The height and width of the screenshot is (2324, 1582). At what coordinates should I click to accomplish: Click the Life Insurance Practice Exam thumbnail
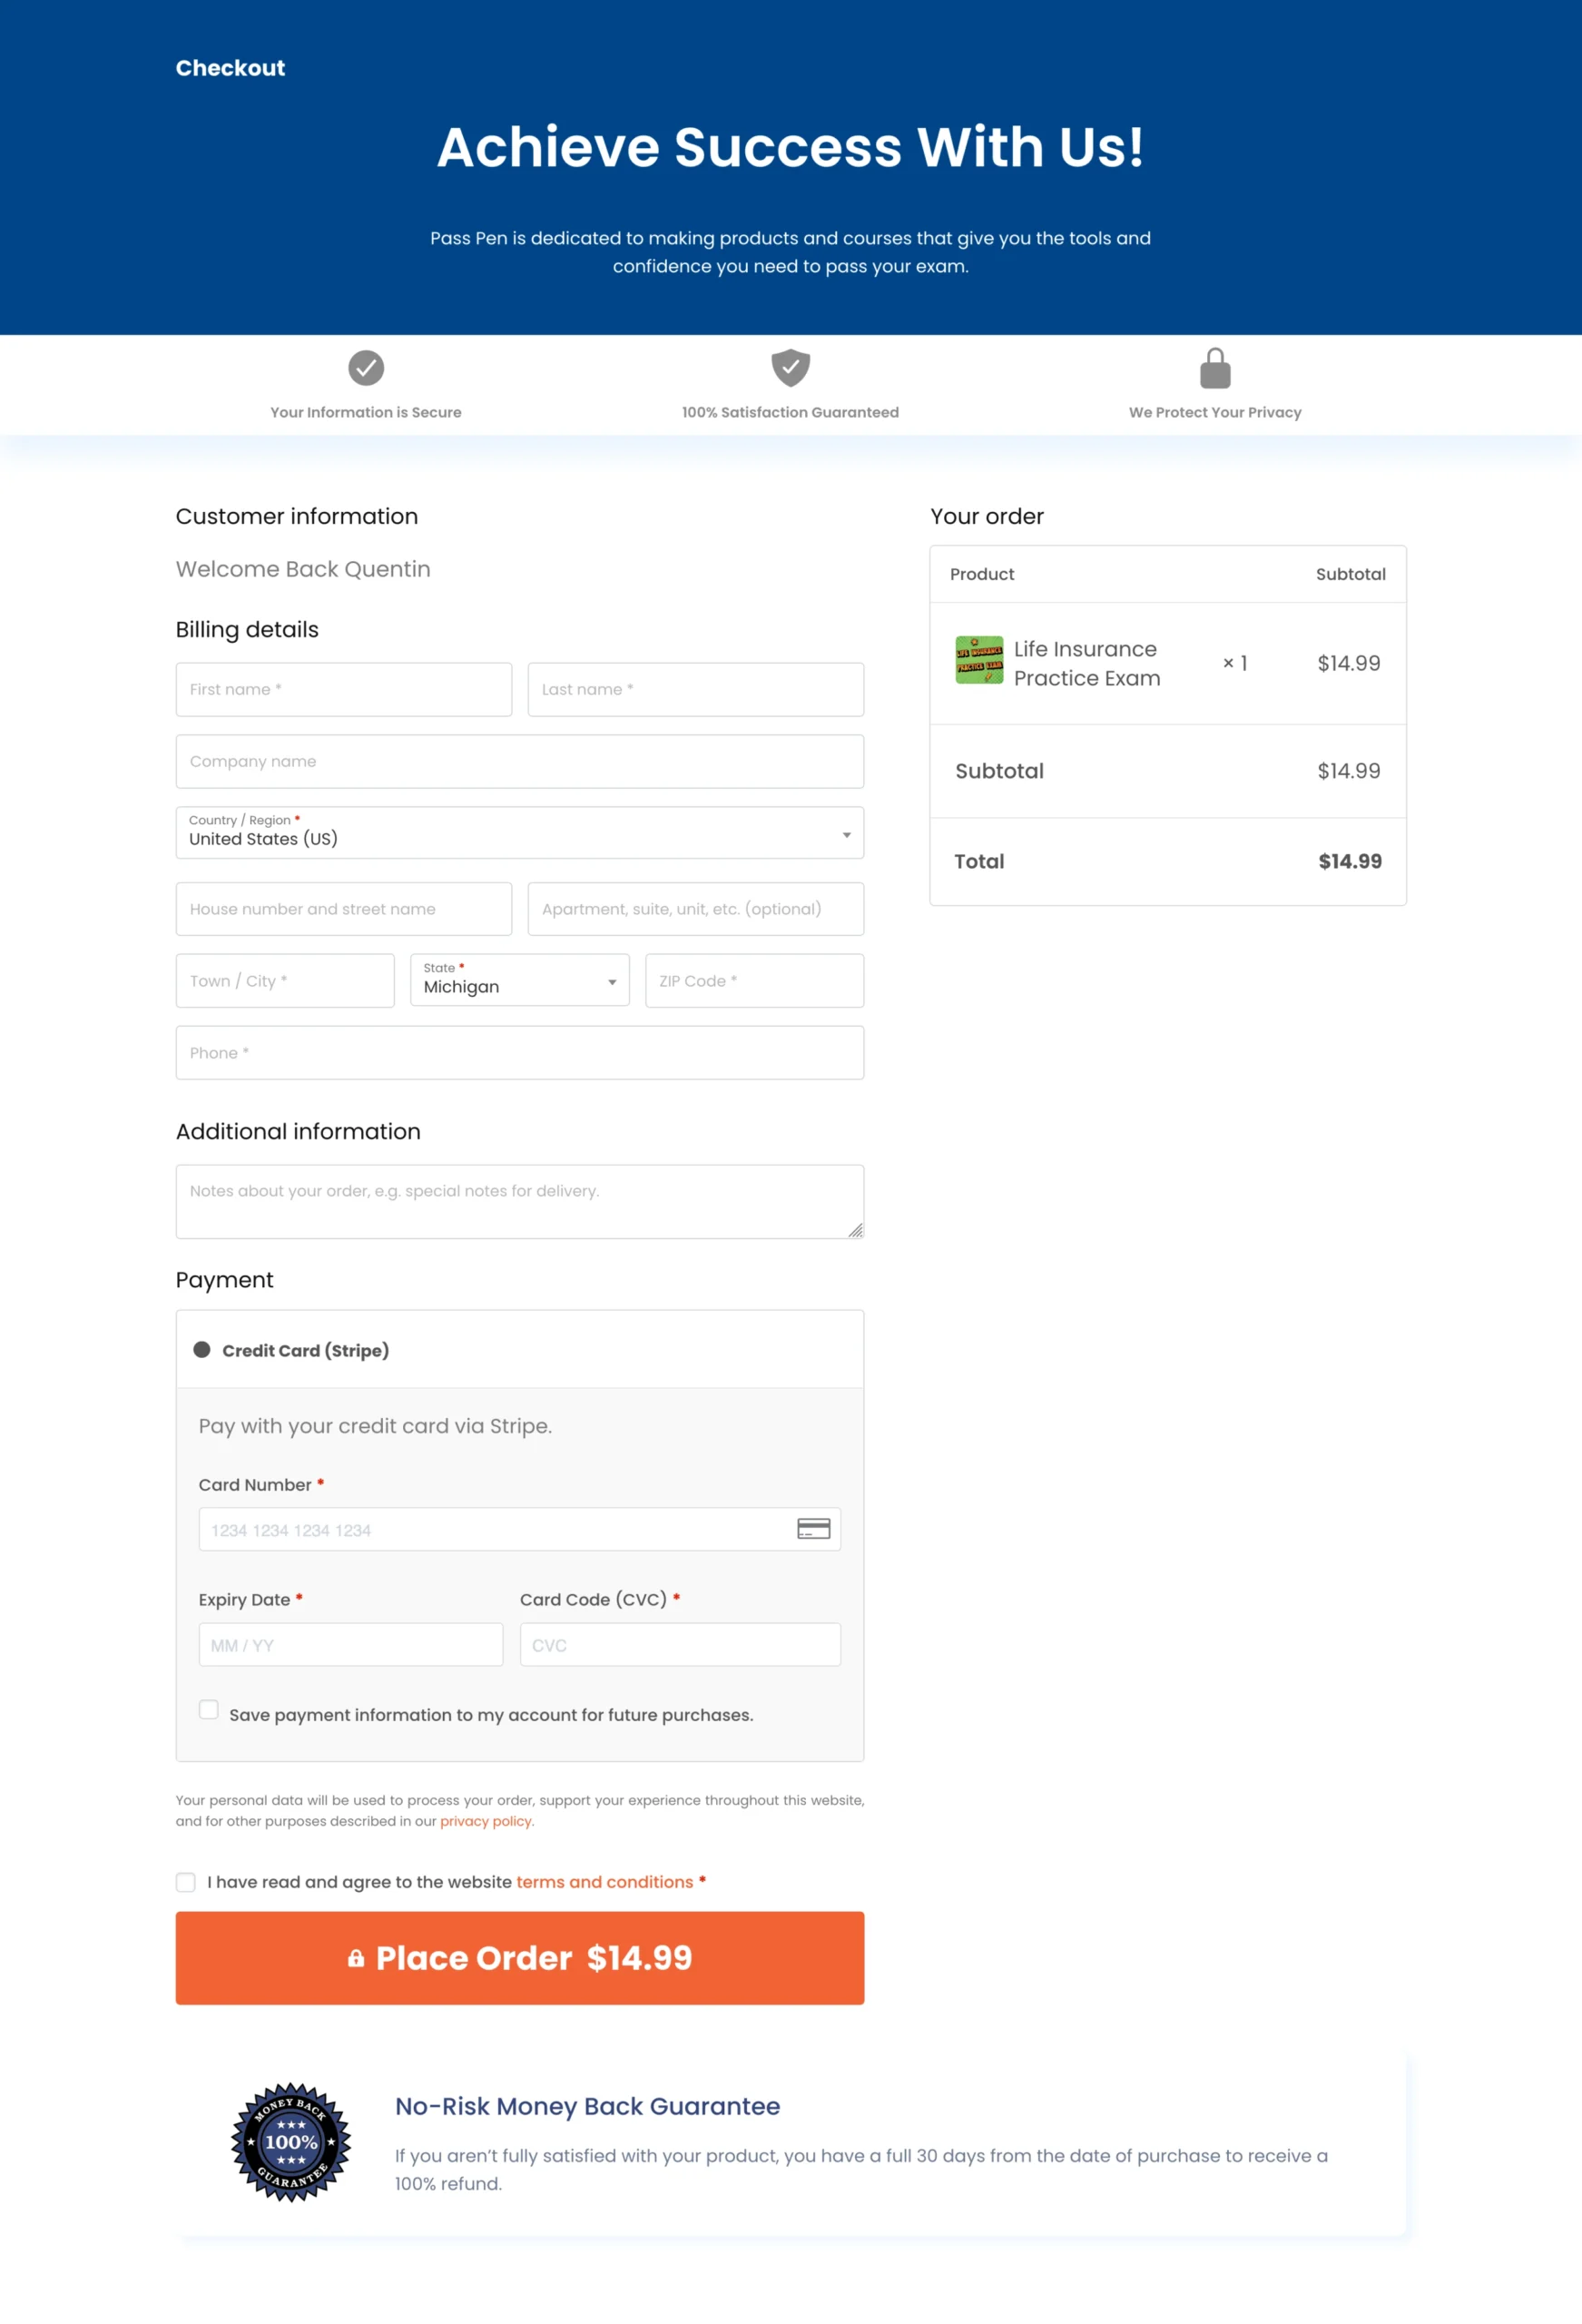click(979, 660)
